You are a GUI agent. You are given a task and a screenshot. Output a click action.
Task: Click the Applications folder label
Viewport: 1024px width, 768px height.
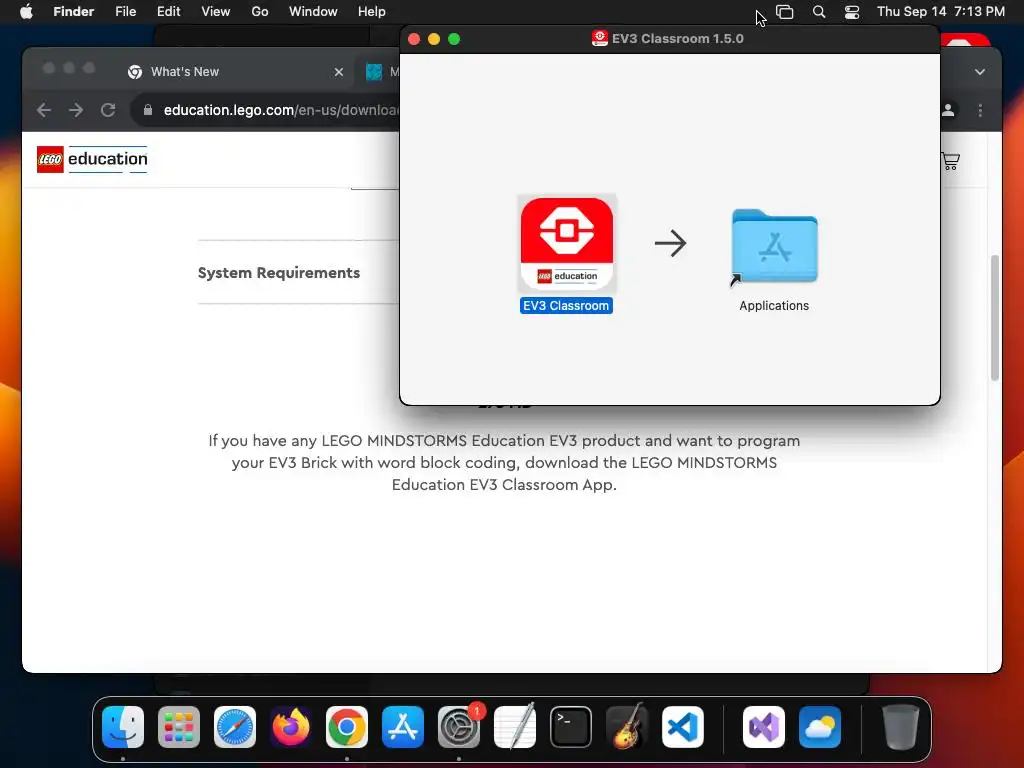pyautogui.click(x=774, y=306)
